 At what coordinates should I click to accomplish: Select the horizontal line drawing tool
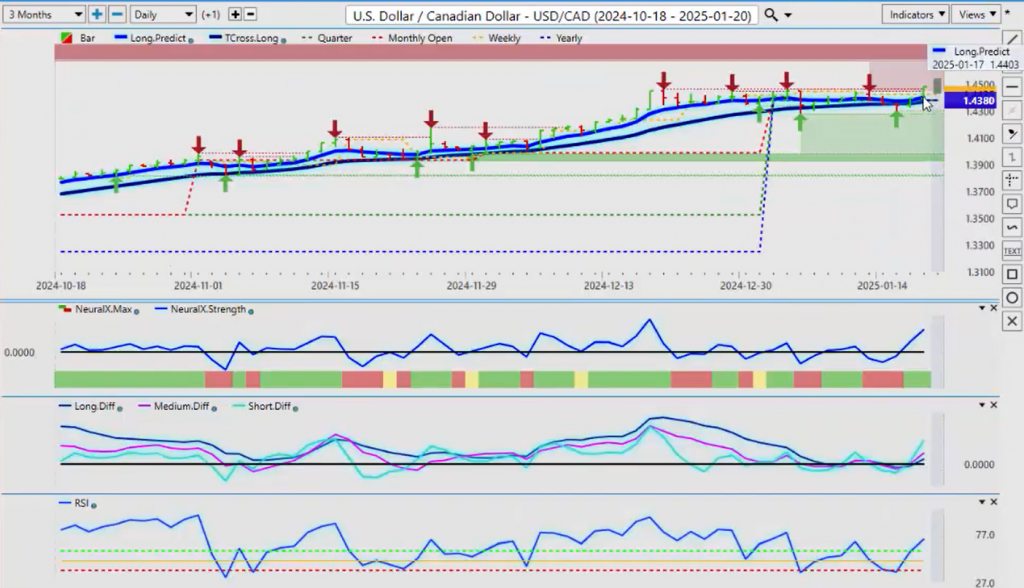click(1011, 87)
